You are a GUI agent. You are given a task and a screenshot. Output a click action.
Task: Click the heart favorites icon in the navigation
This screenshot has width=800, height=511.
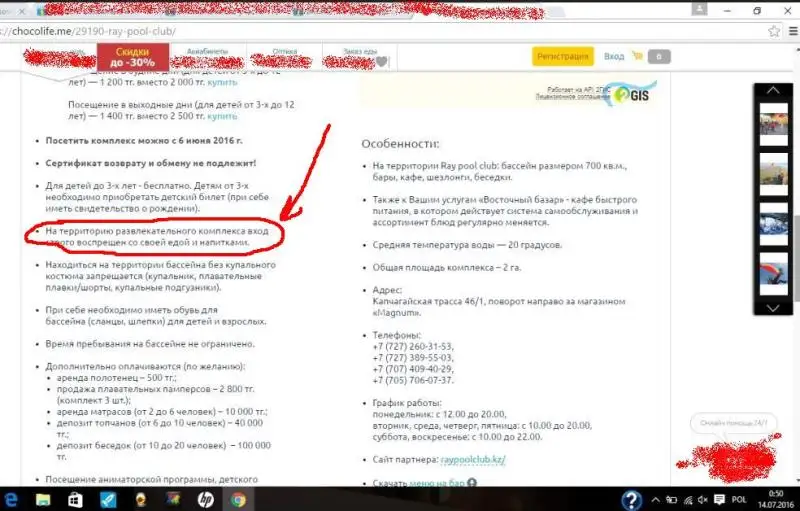[382, 62]
